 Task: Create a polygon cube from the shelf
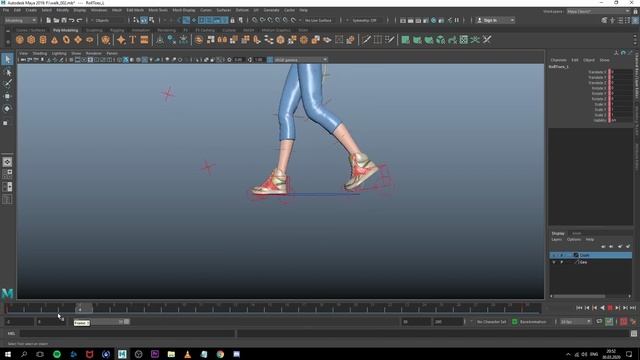(31, 40)
